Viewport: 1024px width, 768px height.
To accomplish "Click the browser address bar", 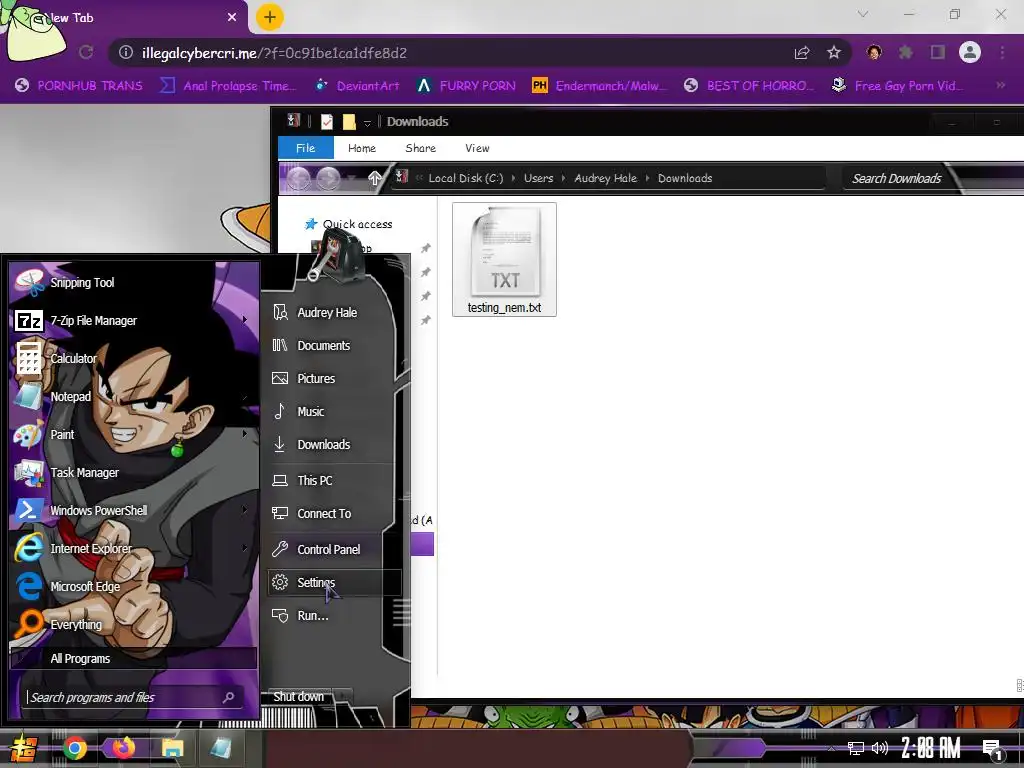I will [457, 53].
